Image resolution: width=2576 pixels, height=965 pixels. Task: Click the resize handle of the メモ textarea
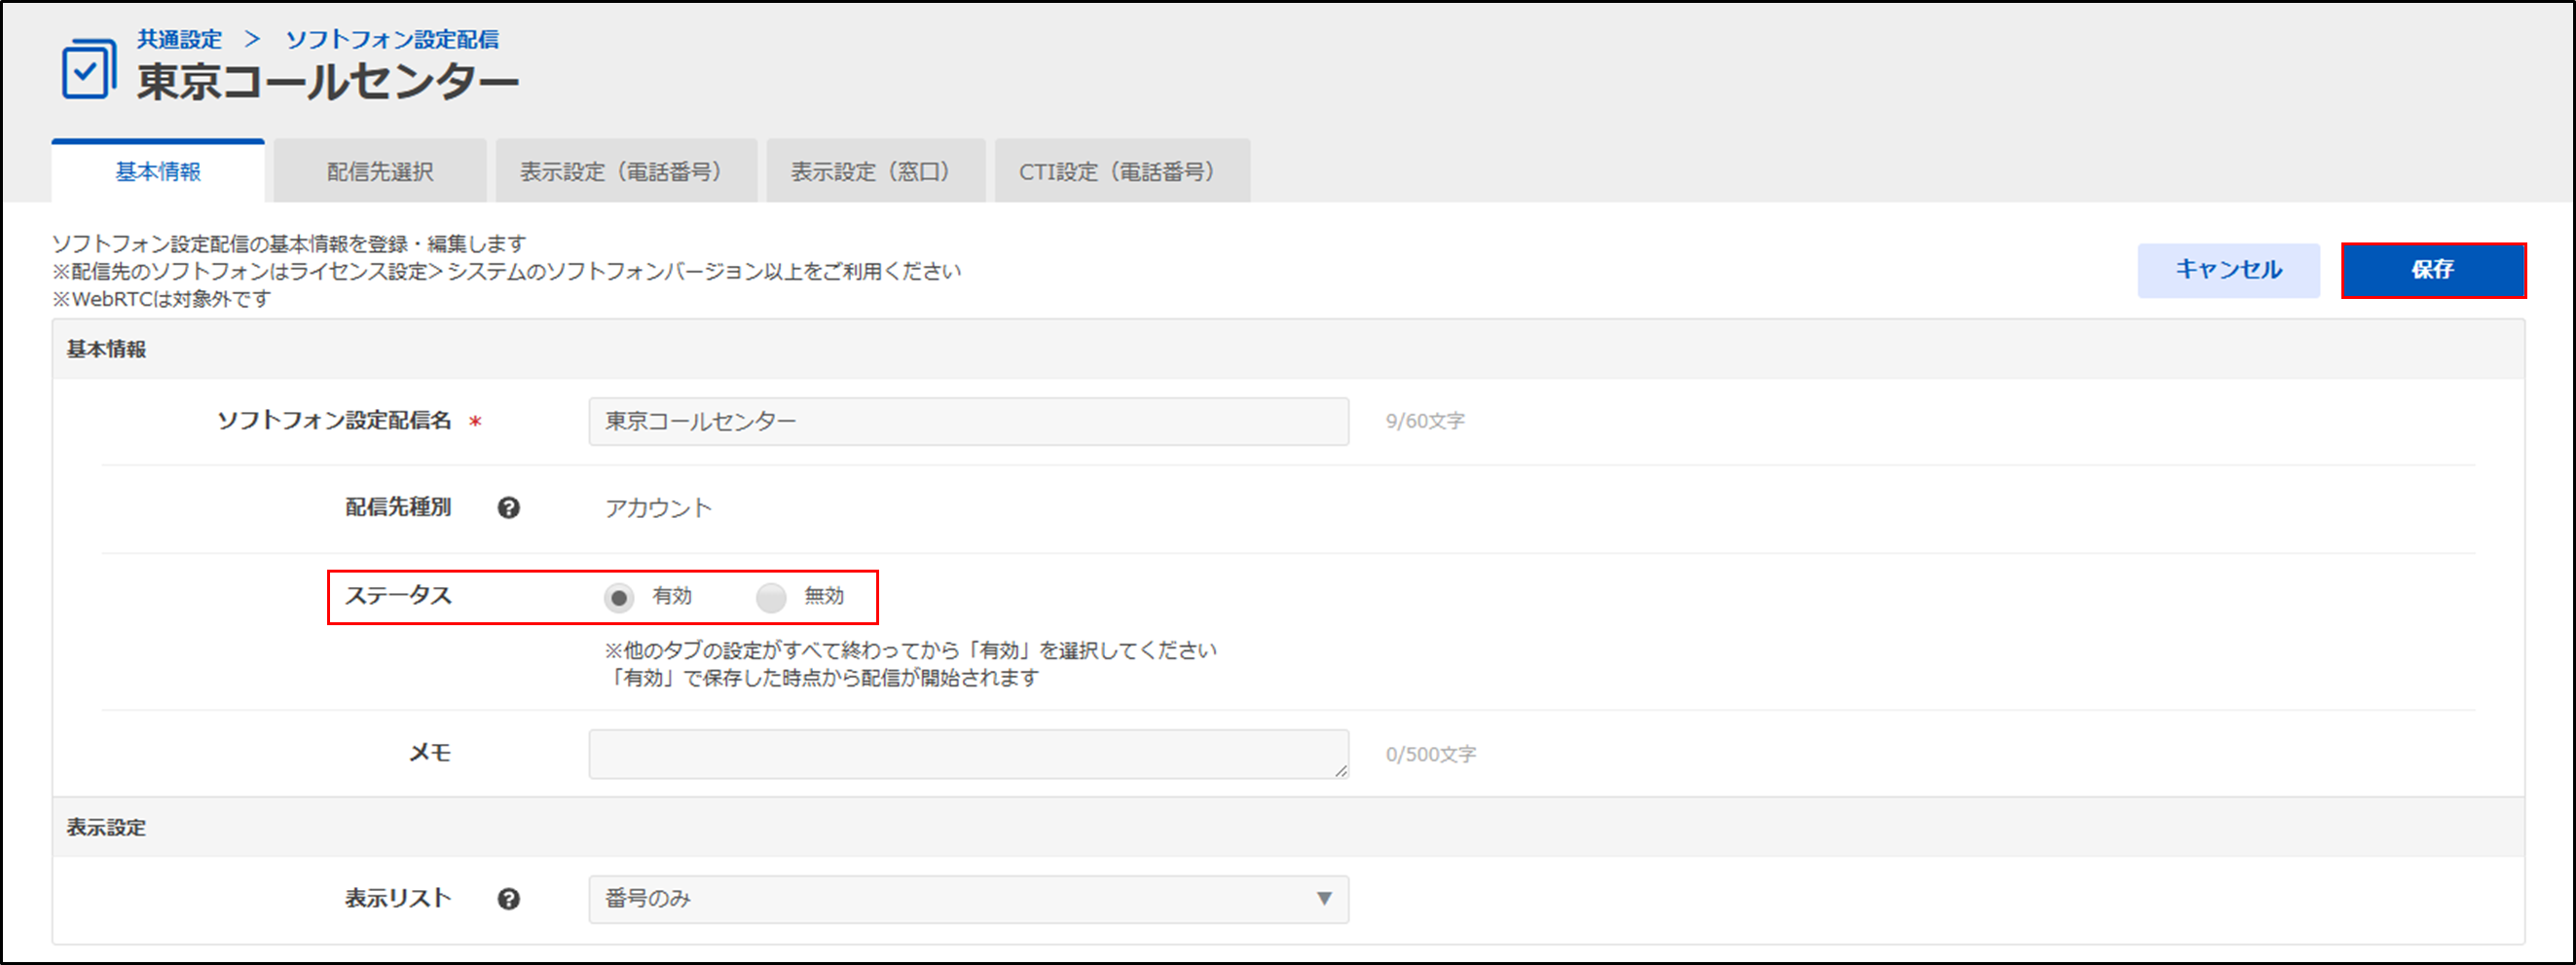coord(1340,770)
